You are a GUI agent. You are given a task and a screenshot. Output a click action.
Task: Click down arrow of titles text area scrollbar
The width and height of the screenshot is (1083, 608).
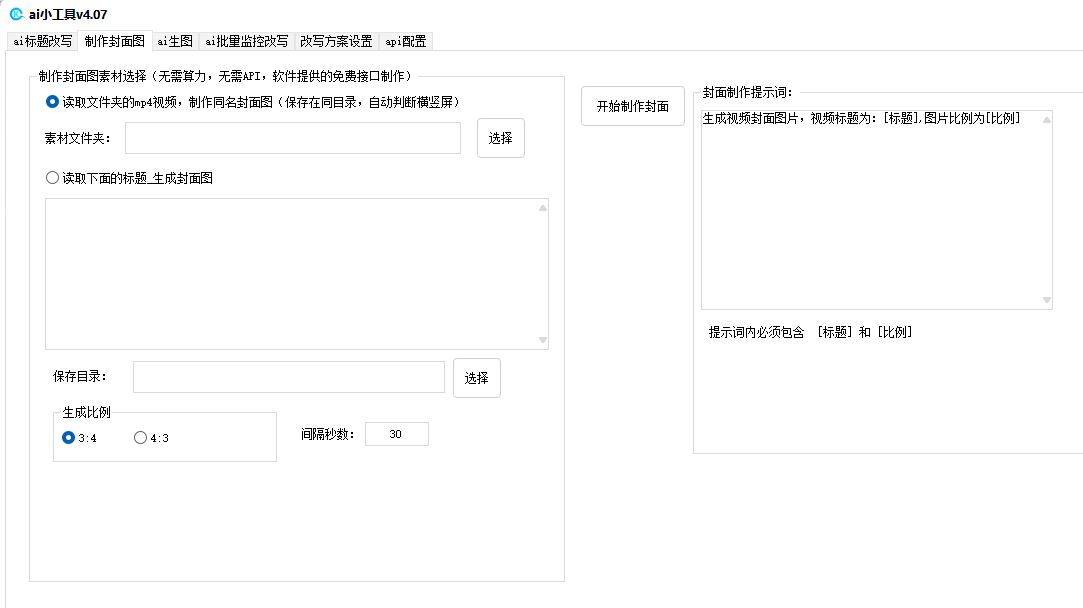[x=543, y=341]
